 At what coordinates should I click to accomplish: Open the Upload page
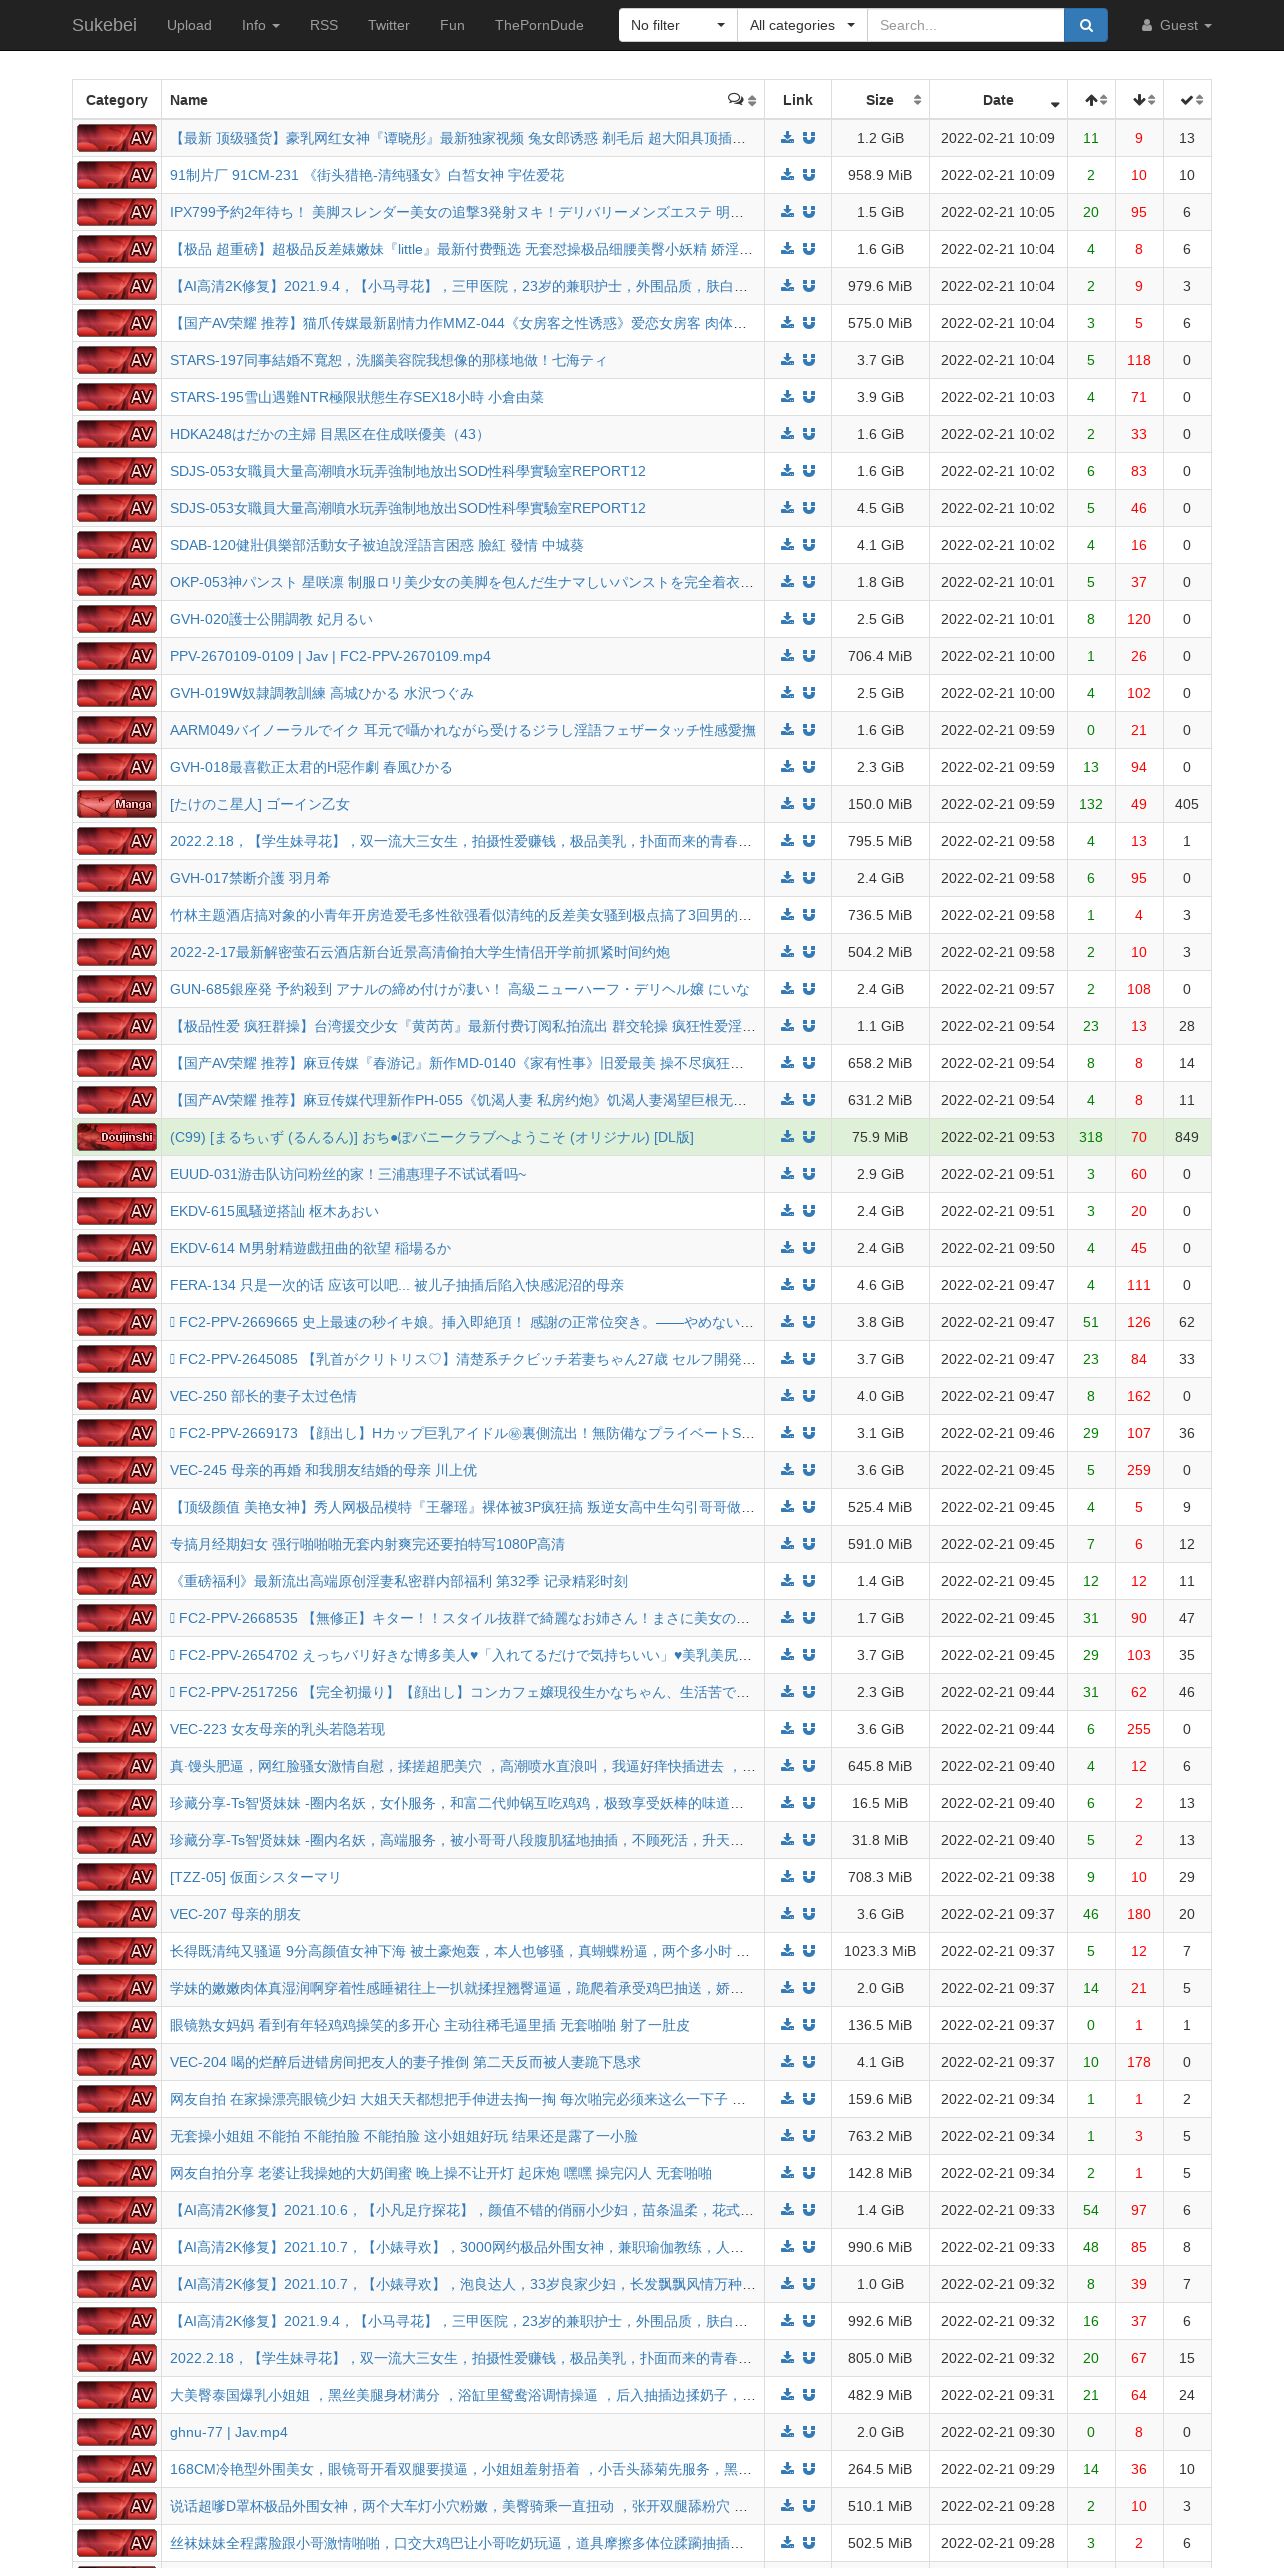(189, 25)
